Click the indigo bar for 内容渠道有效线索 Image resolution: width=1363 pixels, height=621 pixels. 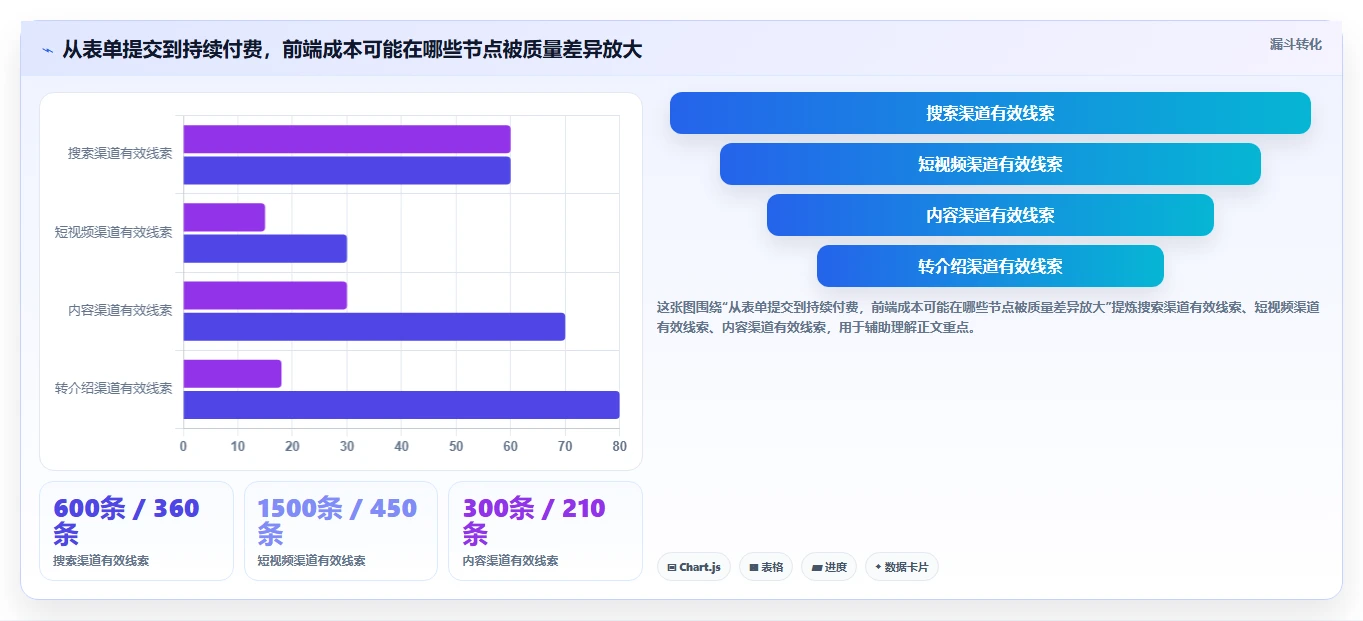(374, 326)
